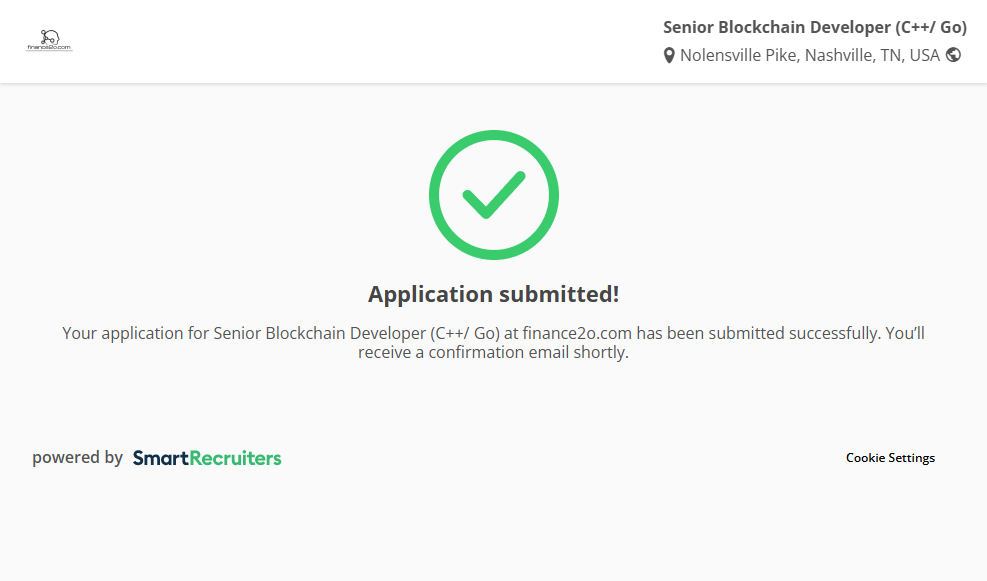Click "finance2o.com" in the confirmation message
Screen dimensions: 987x581
click(x=577, y=333)
